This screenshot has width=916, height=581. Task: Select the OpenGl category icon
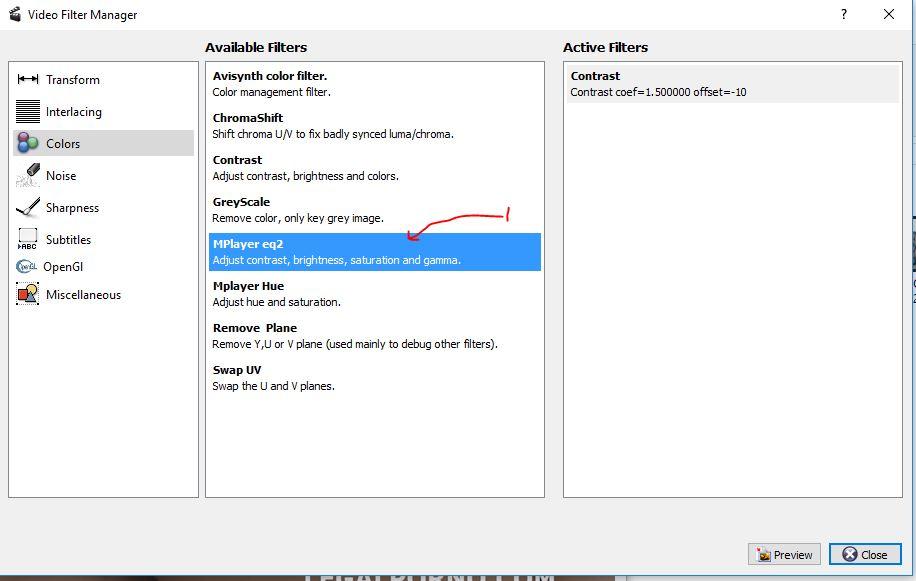click(x=26, y=267)
